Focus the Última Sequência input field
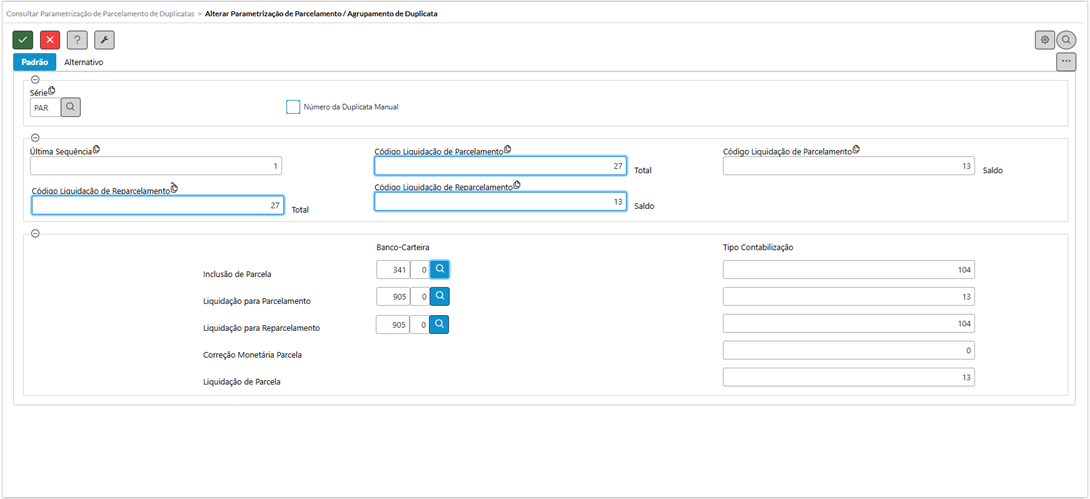 [156, 166]
